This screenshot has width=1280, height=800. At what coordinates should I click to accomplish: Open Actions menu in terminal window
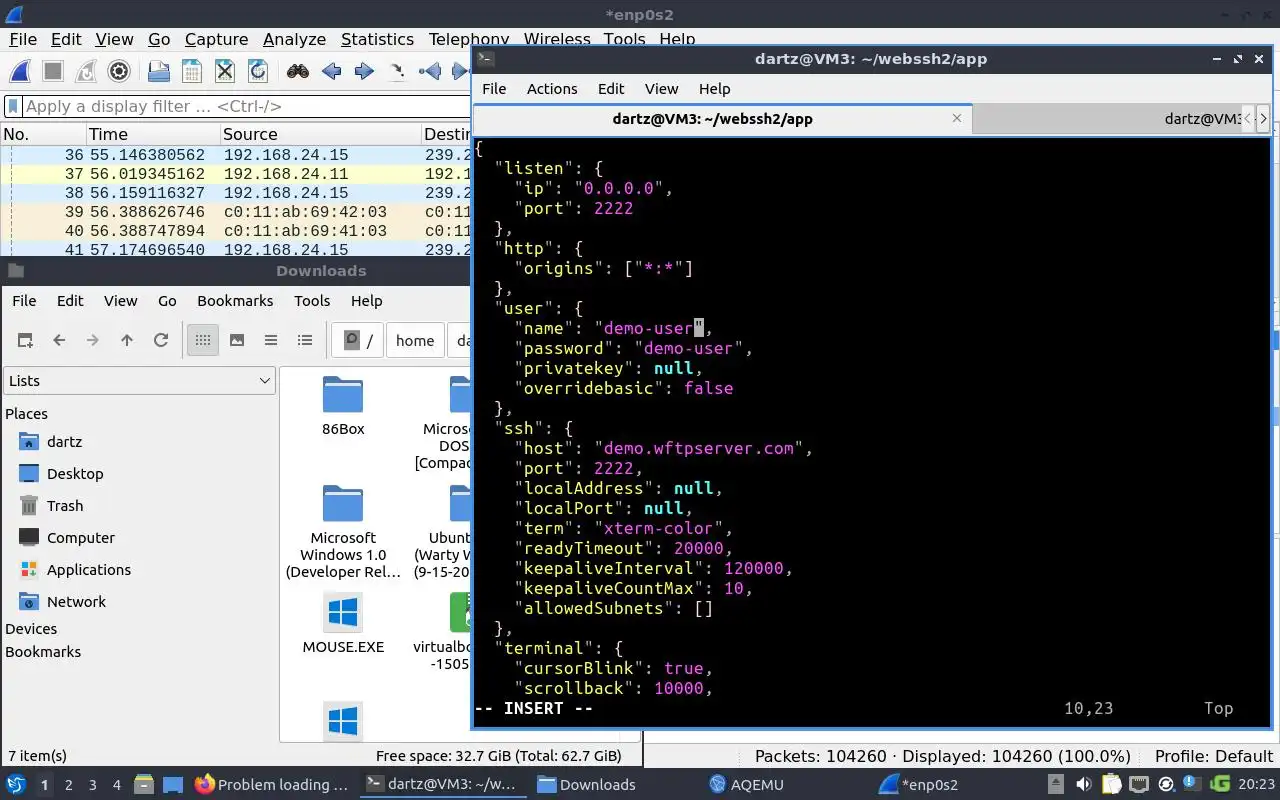tap(552, 88)
